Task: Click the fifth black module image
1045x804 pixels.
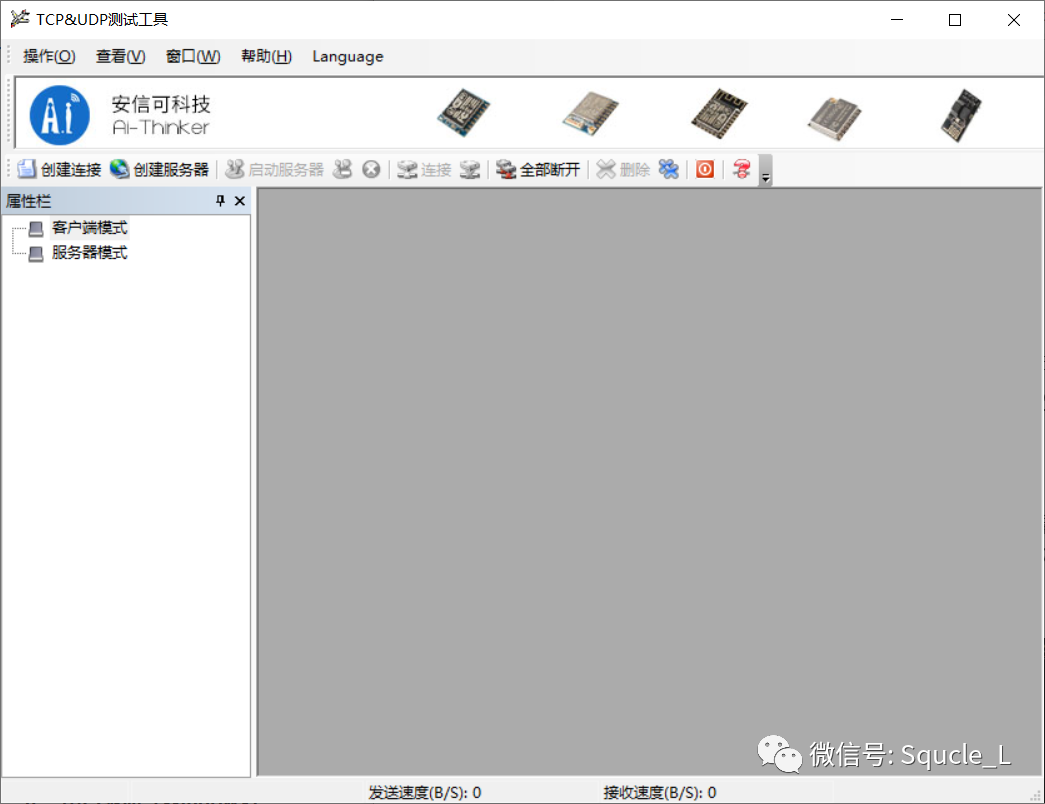Action: (961, 115)
